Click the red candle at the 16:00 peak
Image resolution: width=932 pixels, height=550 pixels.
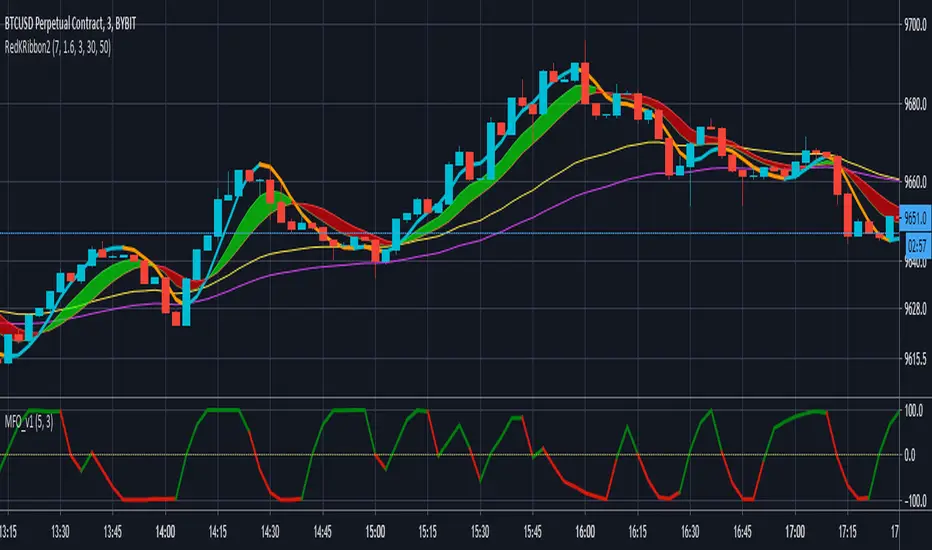[x=585, y=83]
